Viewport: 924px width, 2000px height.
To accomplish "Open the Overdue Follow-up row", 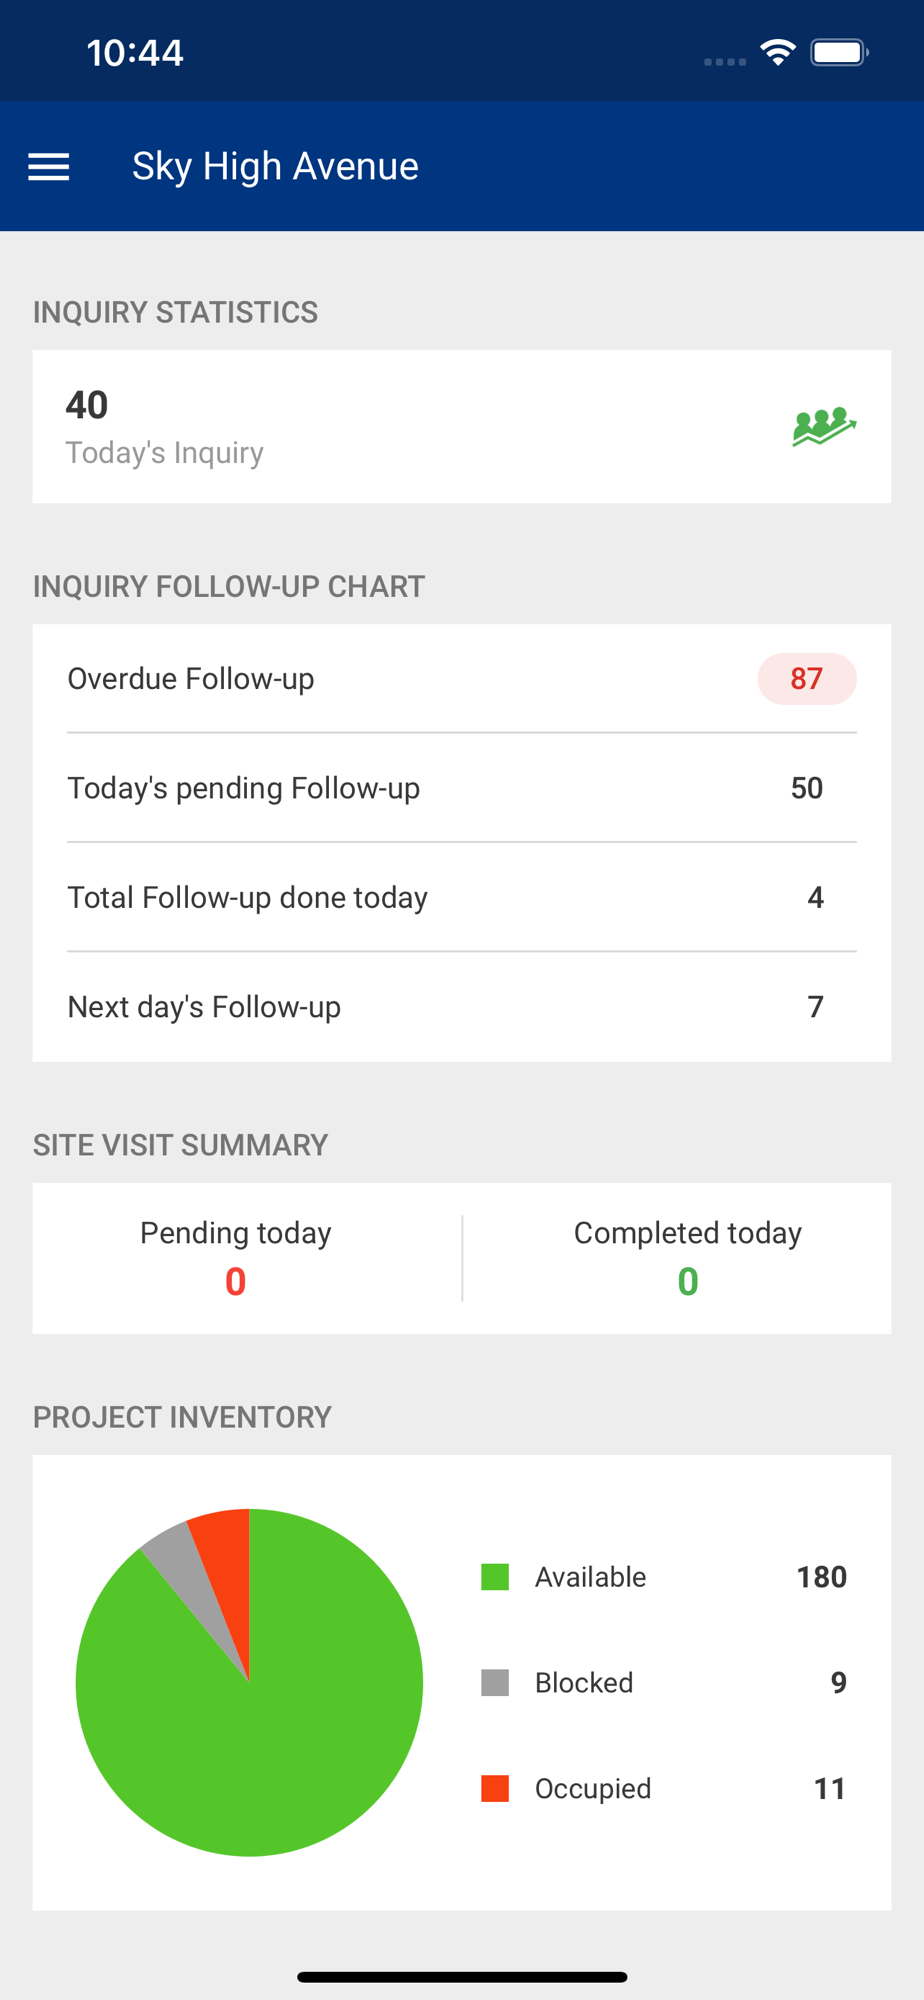I will coord(462,679).
